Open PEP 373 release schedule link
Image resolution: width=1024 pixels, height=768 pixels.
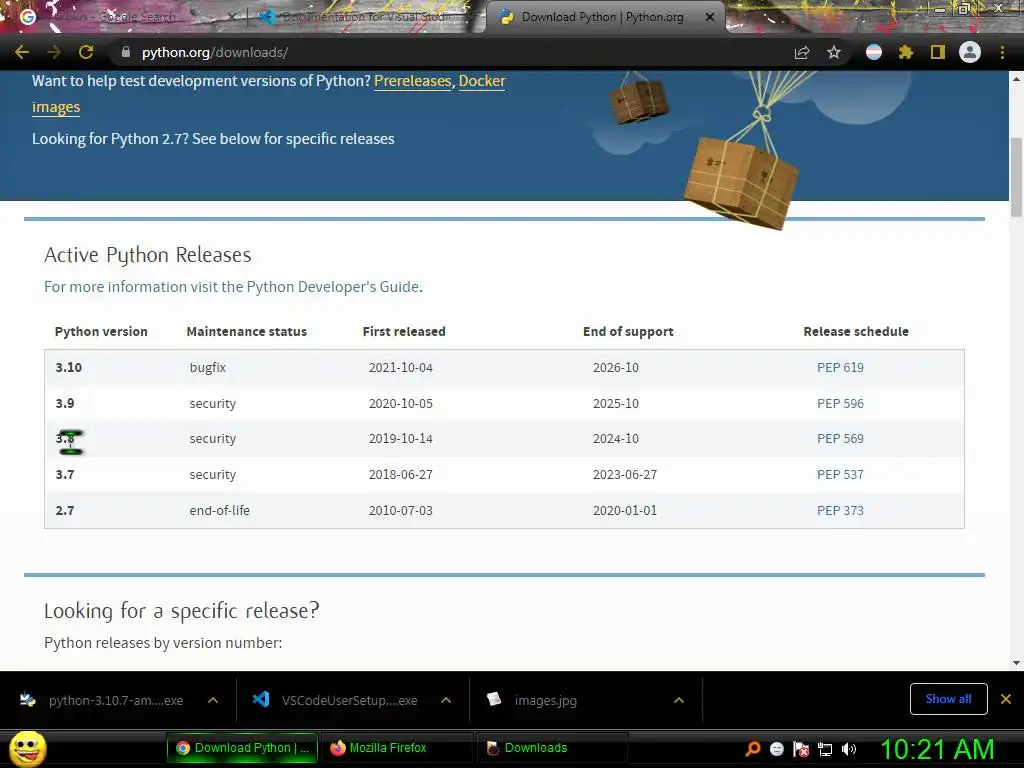click(840, 511)
